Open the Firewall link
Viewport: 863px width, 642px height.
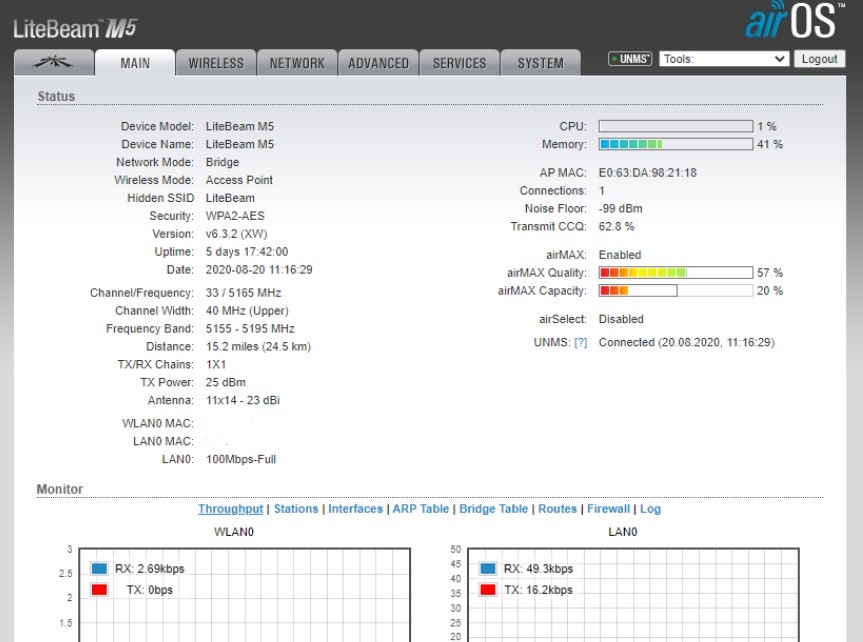[608, 509]
